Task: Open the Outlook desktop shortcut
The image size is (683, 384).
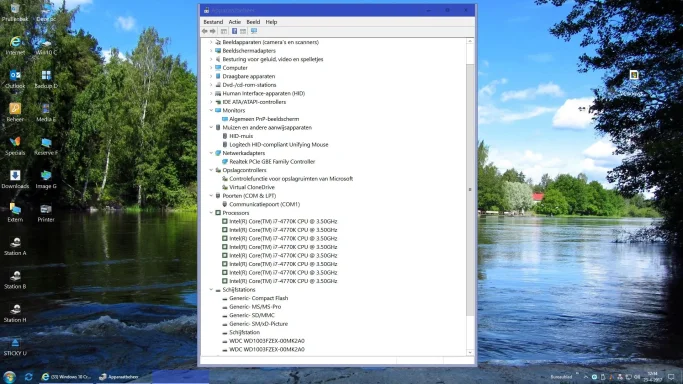Action: (15, 79)
